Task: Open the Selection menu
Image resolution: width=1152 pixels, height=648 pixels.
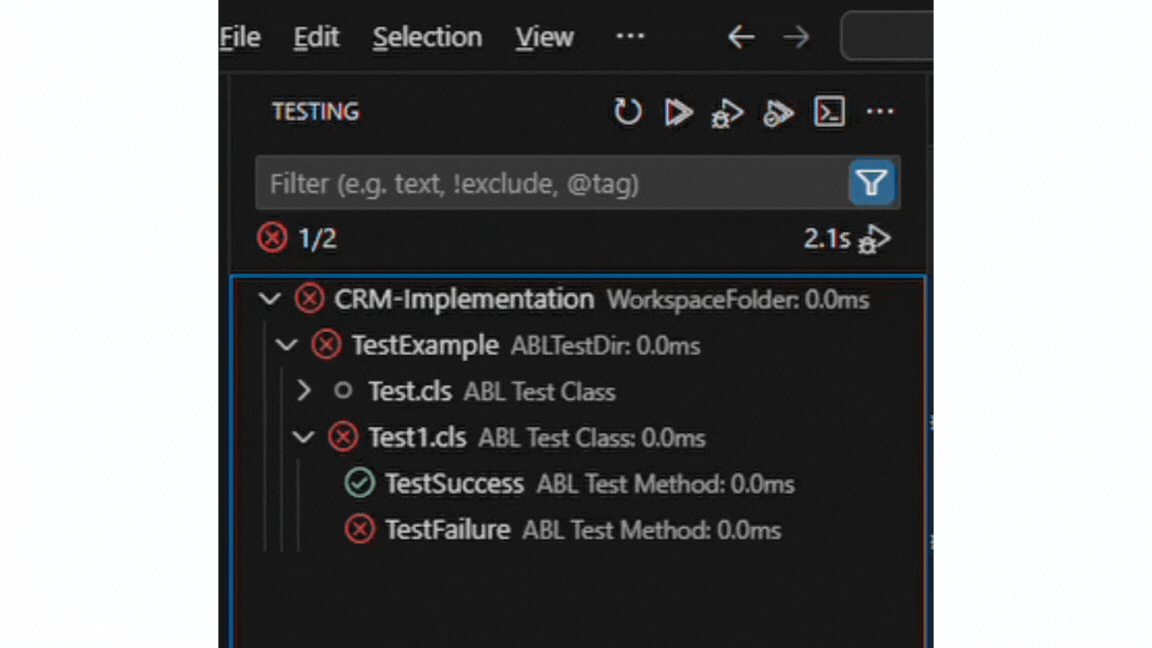Action: click(x=427, y=37)
